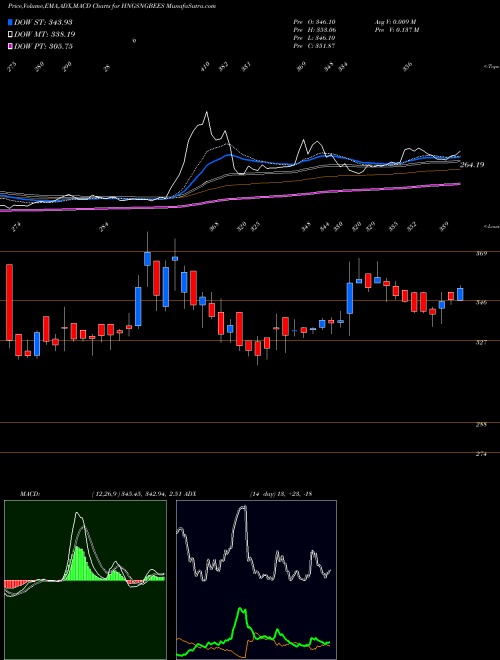This screenshot has width=500, height=660.
Task: Click the 'DOW PT: 305.75' legend text
Action: (x=44, y=46)
